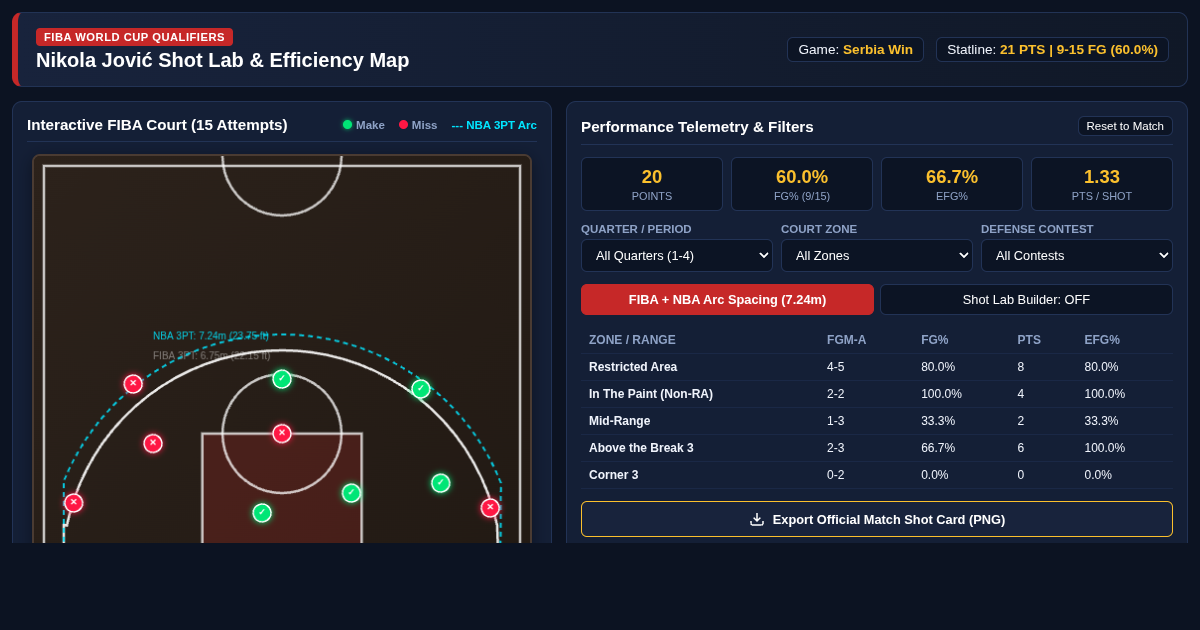Click the NBA 3PT Arc legend entry

click(x=494, y=125)
